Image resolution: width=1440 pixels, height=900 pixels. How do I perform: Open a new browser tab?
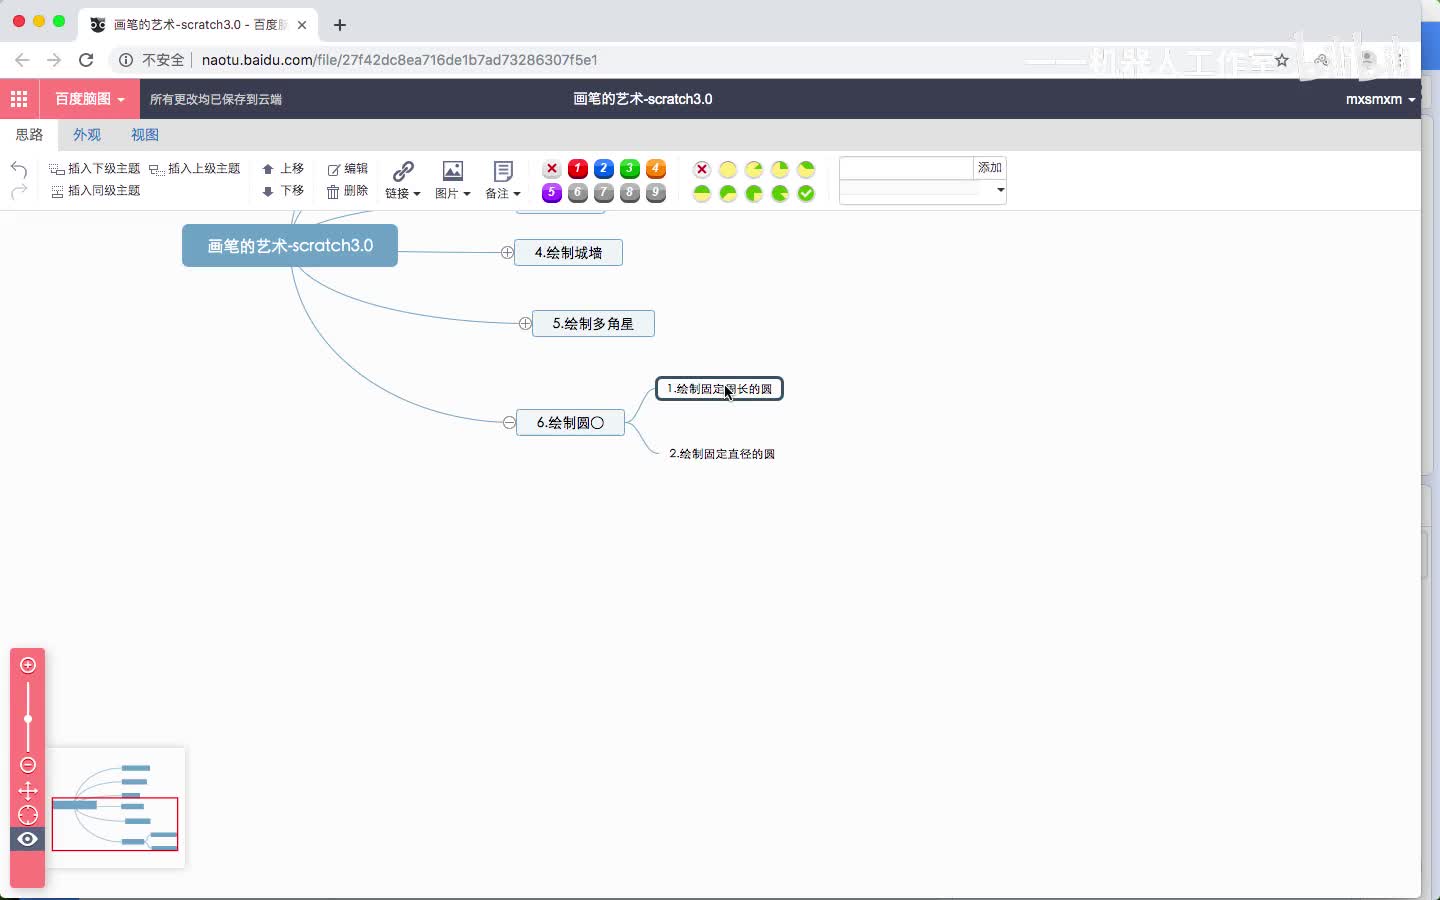(x=340, y=25)
